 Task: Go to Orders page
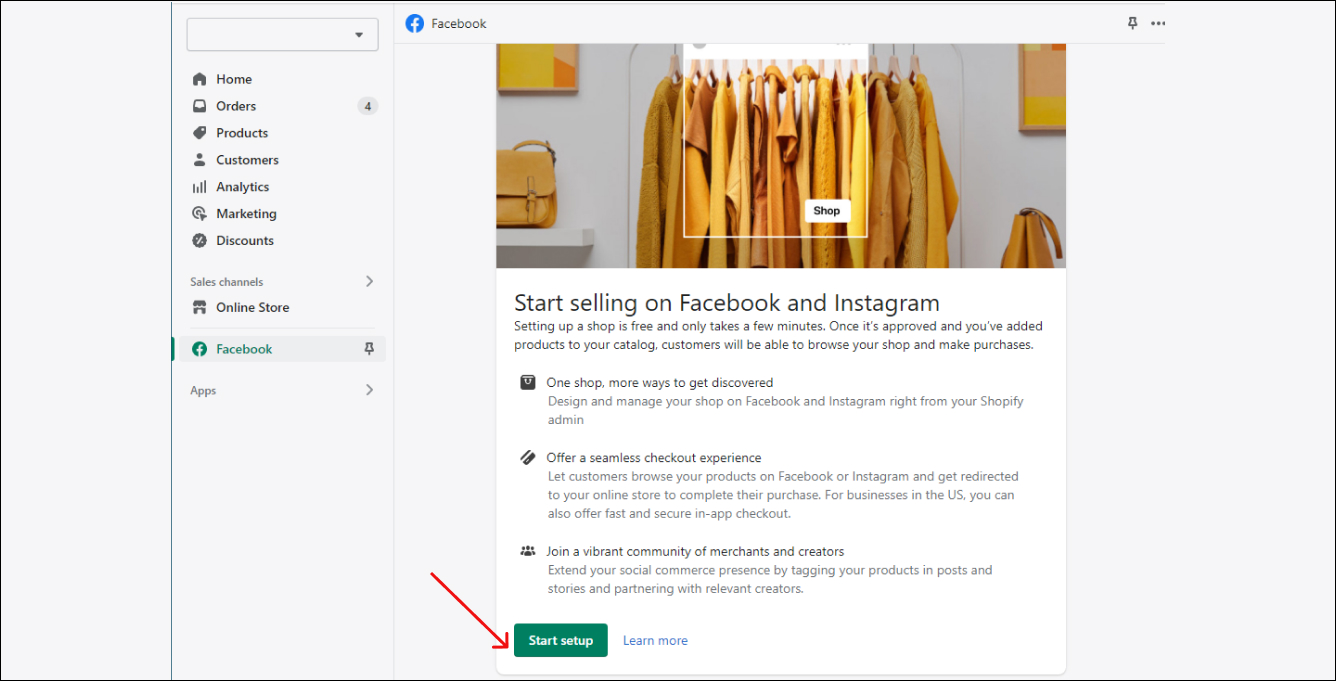[236, 106]
